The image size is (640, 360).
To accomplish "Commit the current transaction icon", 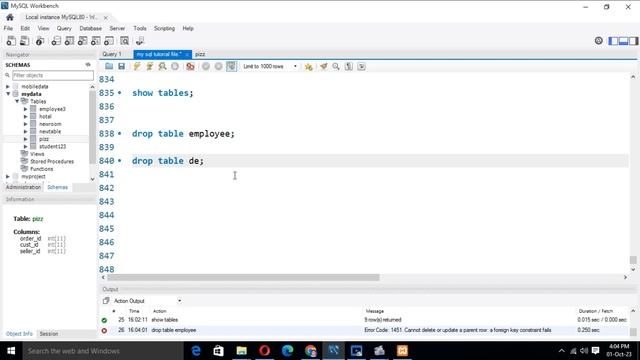I will [x=206, y=66].
